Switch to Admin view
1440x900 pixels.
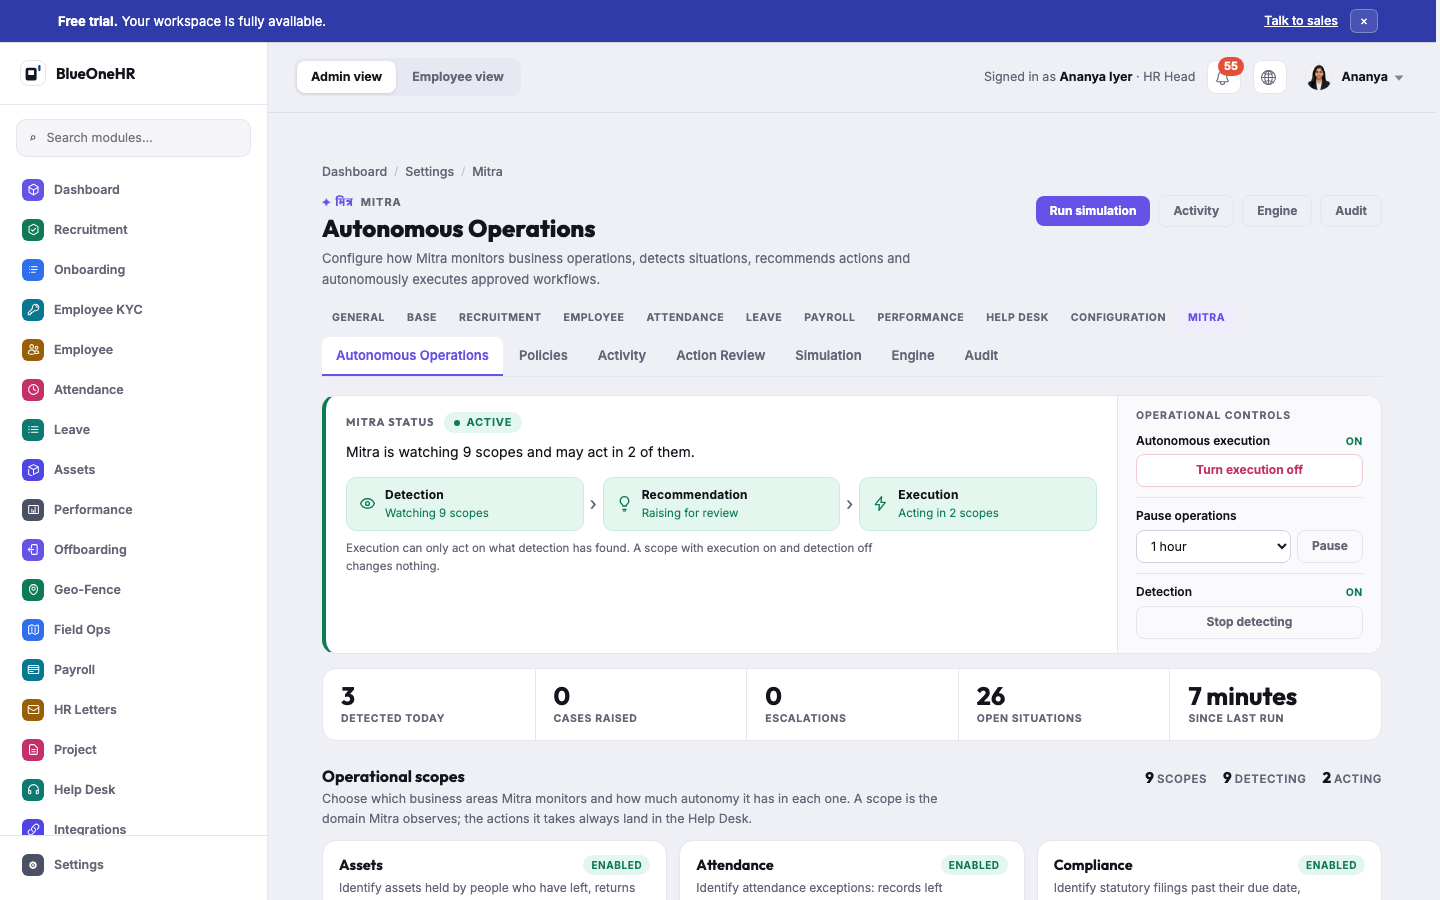point(346,77)
